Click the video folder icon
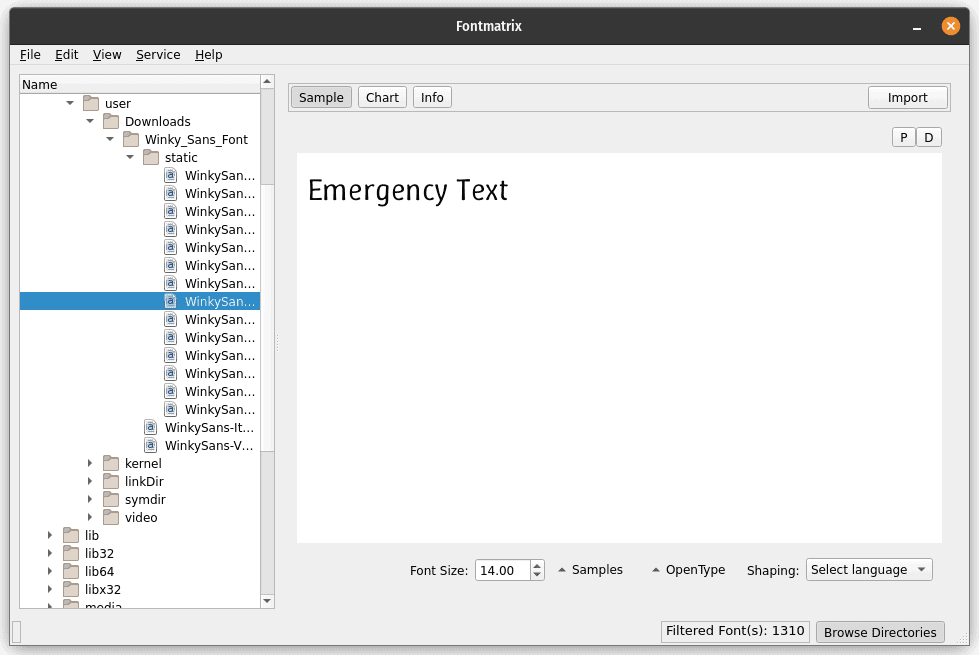This screenshot has height=655, width=979. pos(111,517)
